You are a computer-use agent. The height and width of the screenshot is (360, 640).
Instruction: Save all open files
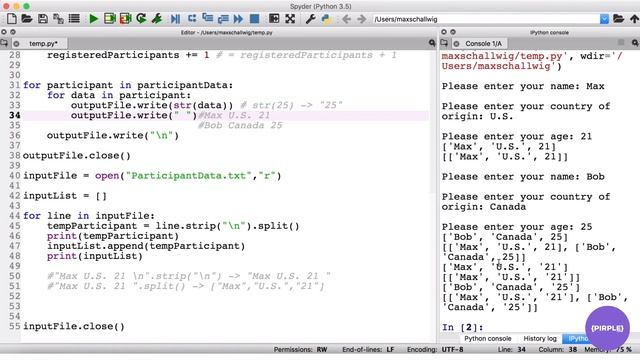point(58,19)
